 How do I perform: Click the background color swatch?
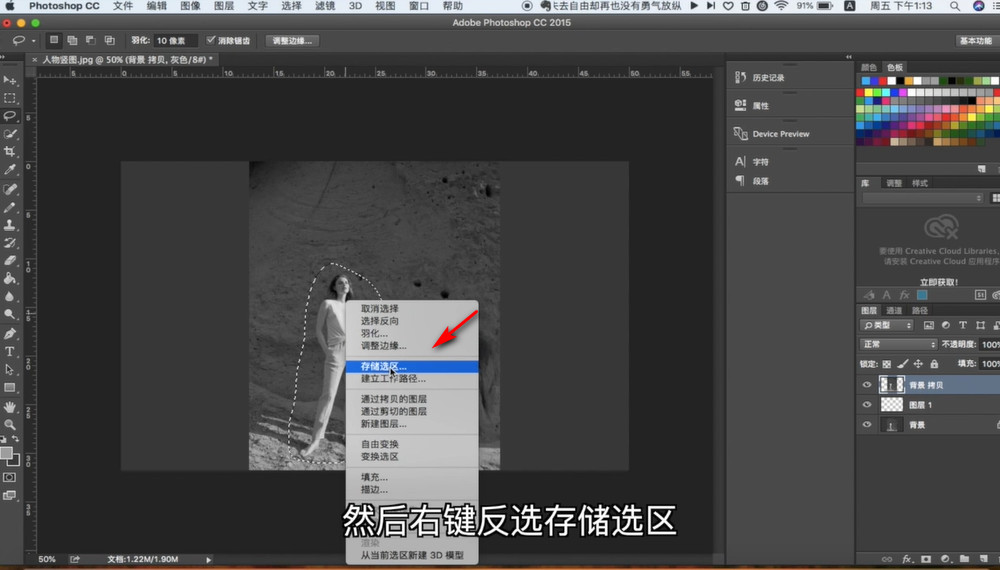pyautogui.click(x=15, y=461)
